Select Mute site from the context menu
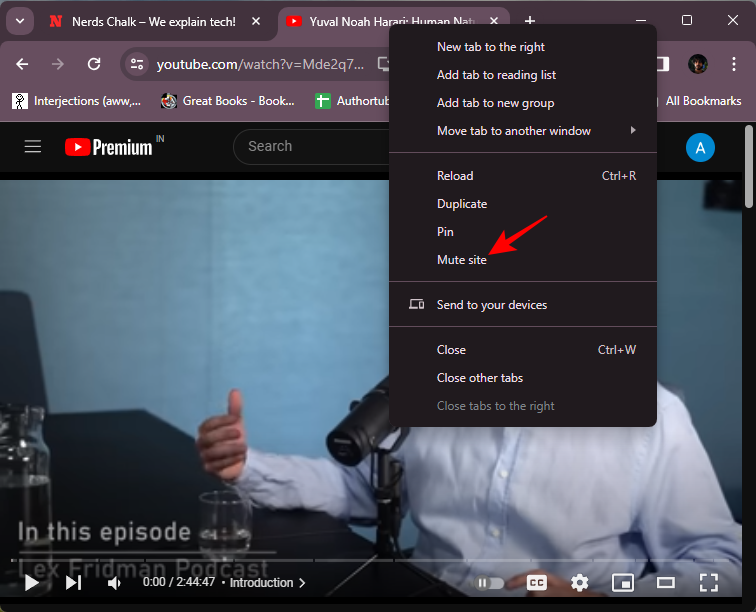 pyautogui.click(x=462, y=260)
